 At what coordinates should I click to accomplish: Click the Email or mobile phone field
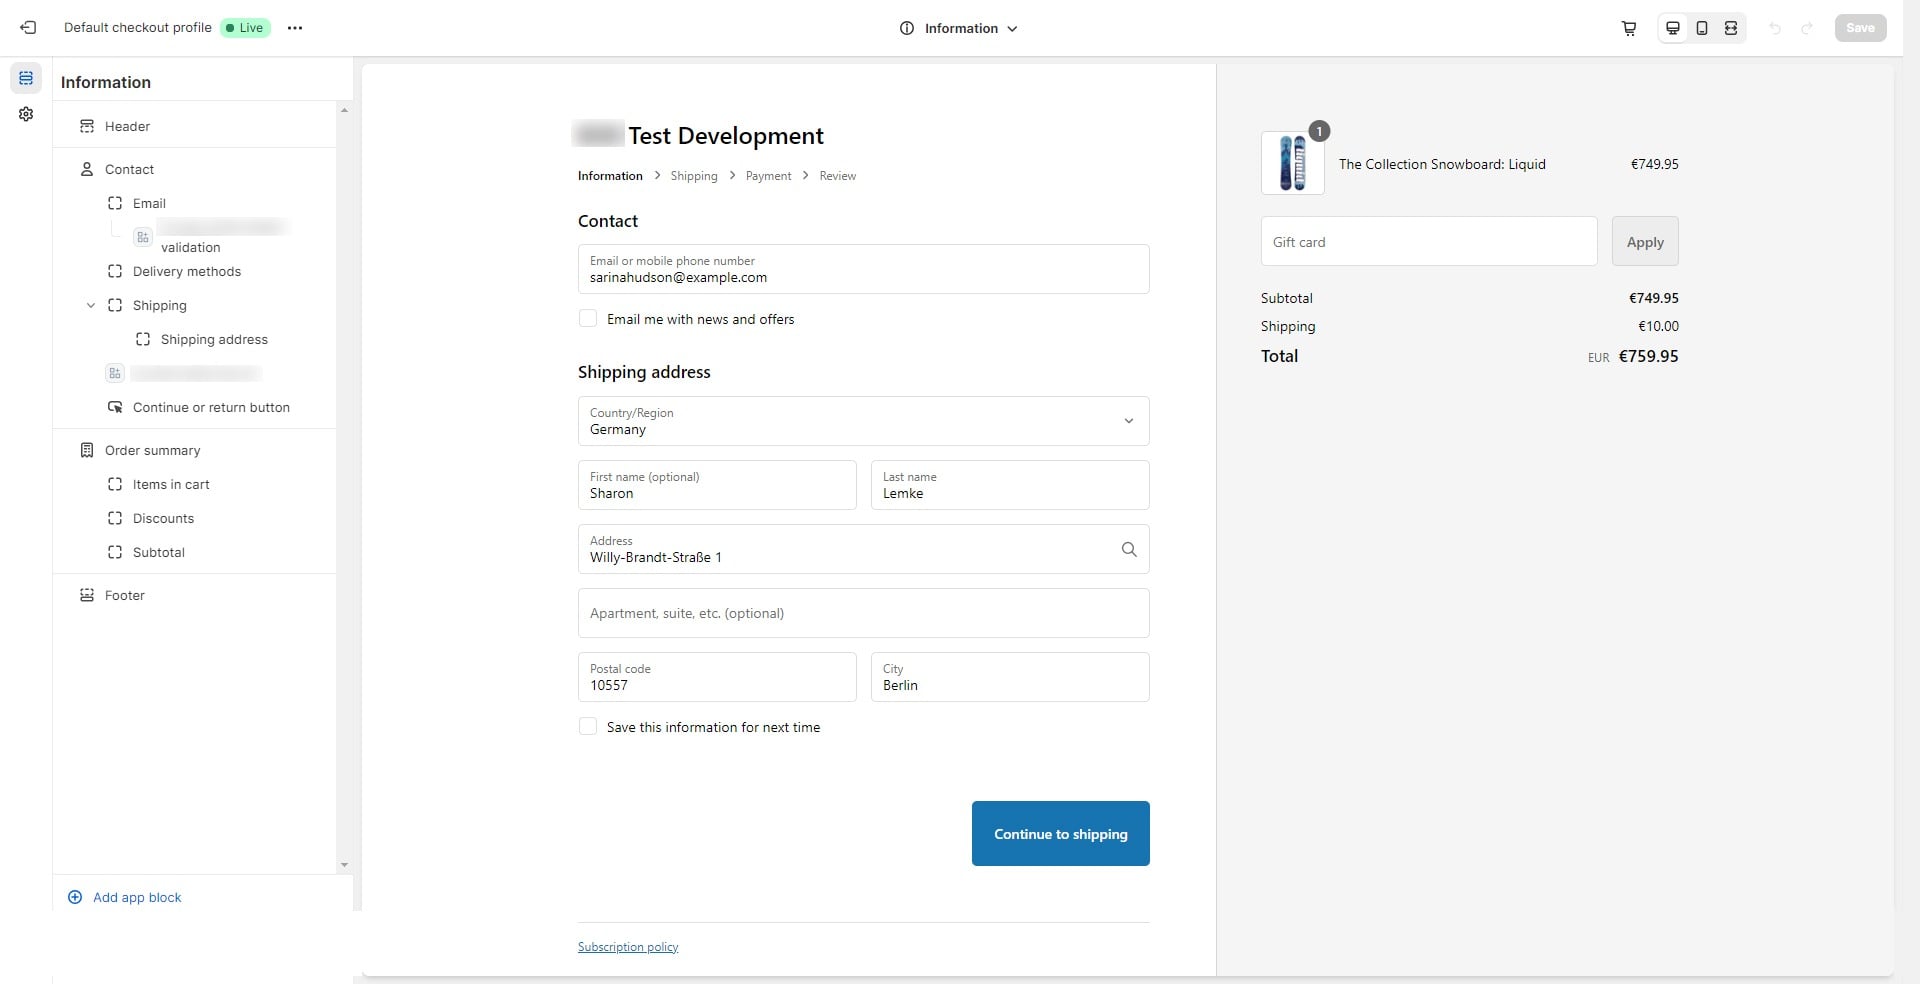(x=863, y=269)
